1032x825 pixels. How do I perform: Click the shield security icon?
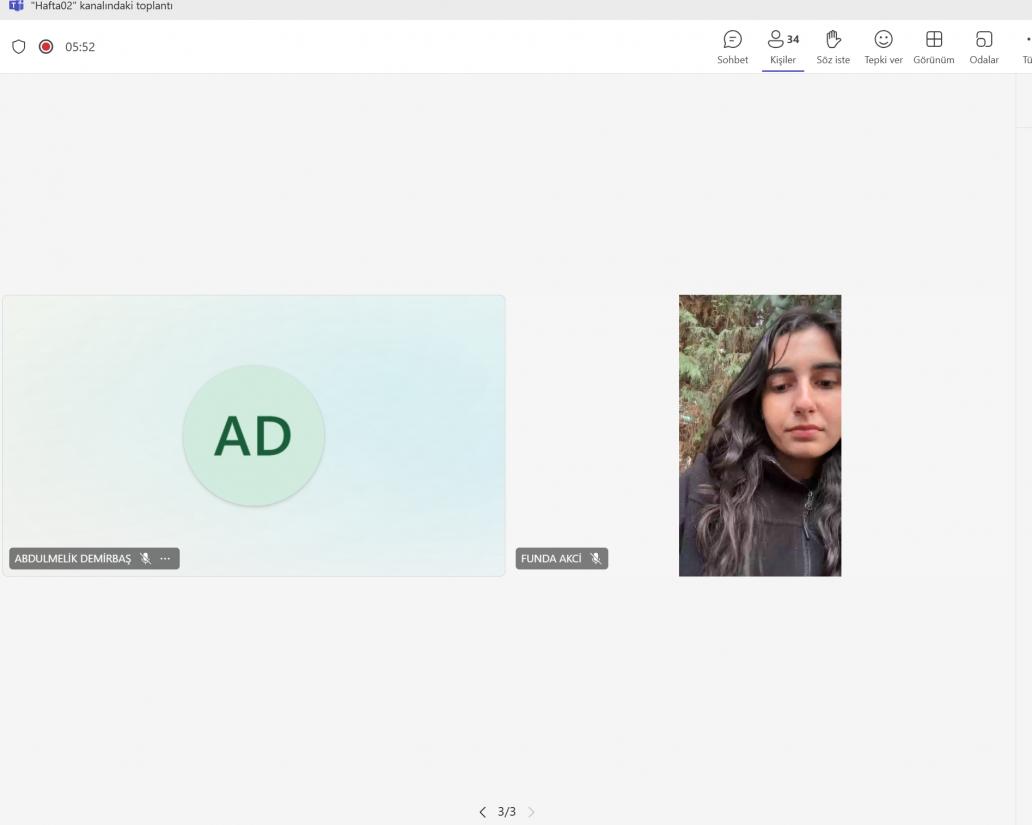point(18,47)
